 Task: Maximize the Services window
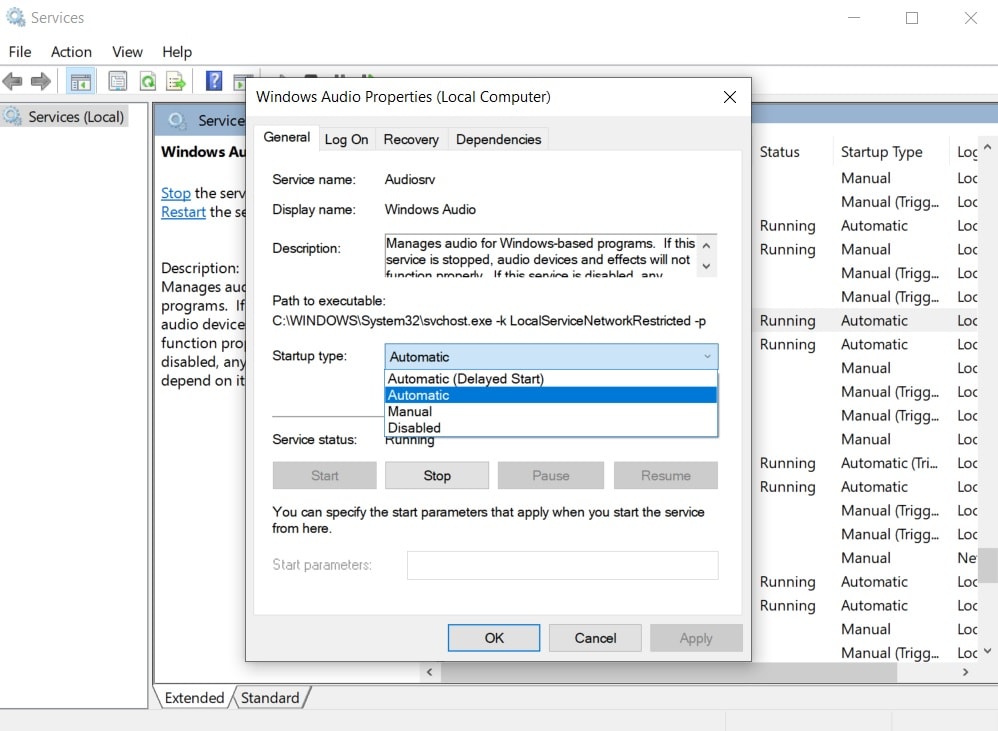pyautogui.click(x=911, y=18)
